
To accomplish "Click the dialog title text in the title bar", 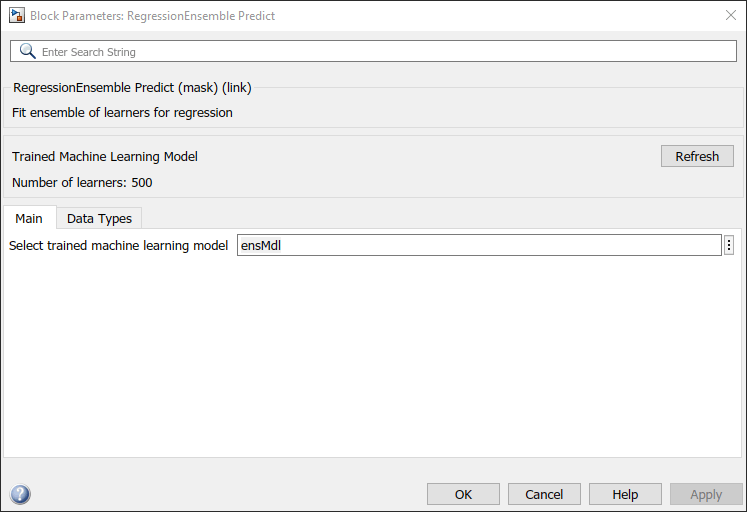I will (152, 16).
